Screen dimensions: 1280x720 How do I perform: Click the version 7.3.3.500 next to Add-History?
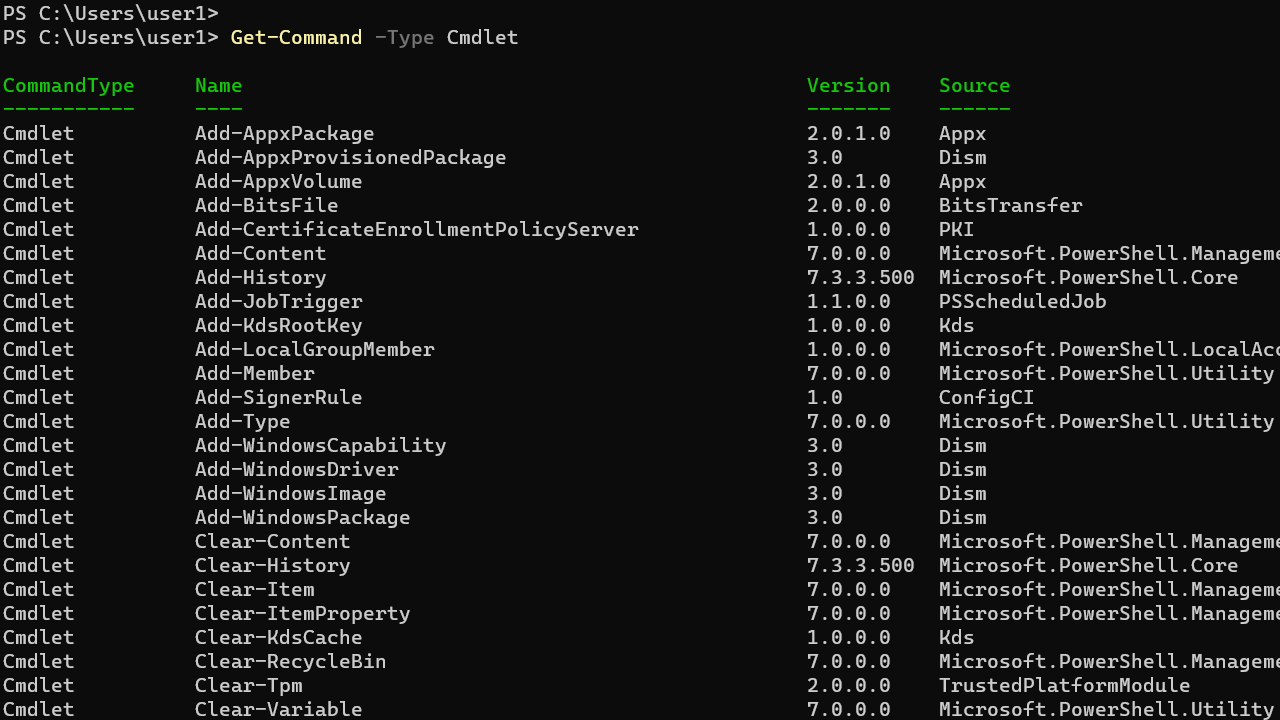coord(860,277)
